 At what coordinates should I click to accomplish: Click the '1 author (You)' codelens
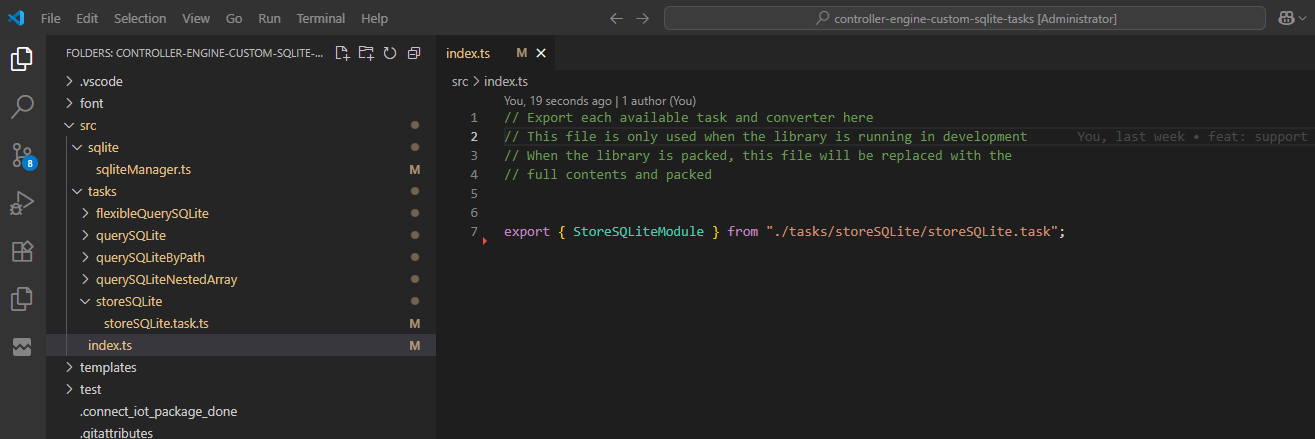(659, 101)
